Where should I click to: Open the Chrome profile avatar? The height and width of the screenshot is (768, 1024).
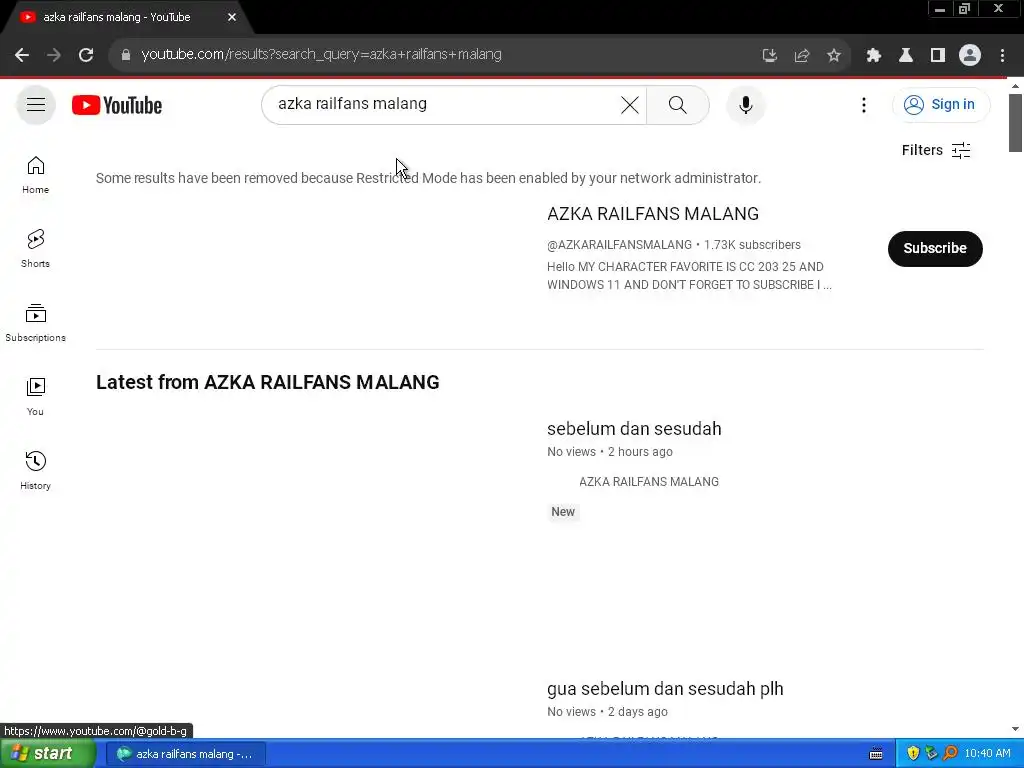(970, 56)
